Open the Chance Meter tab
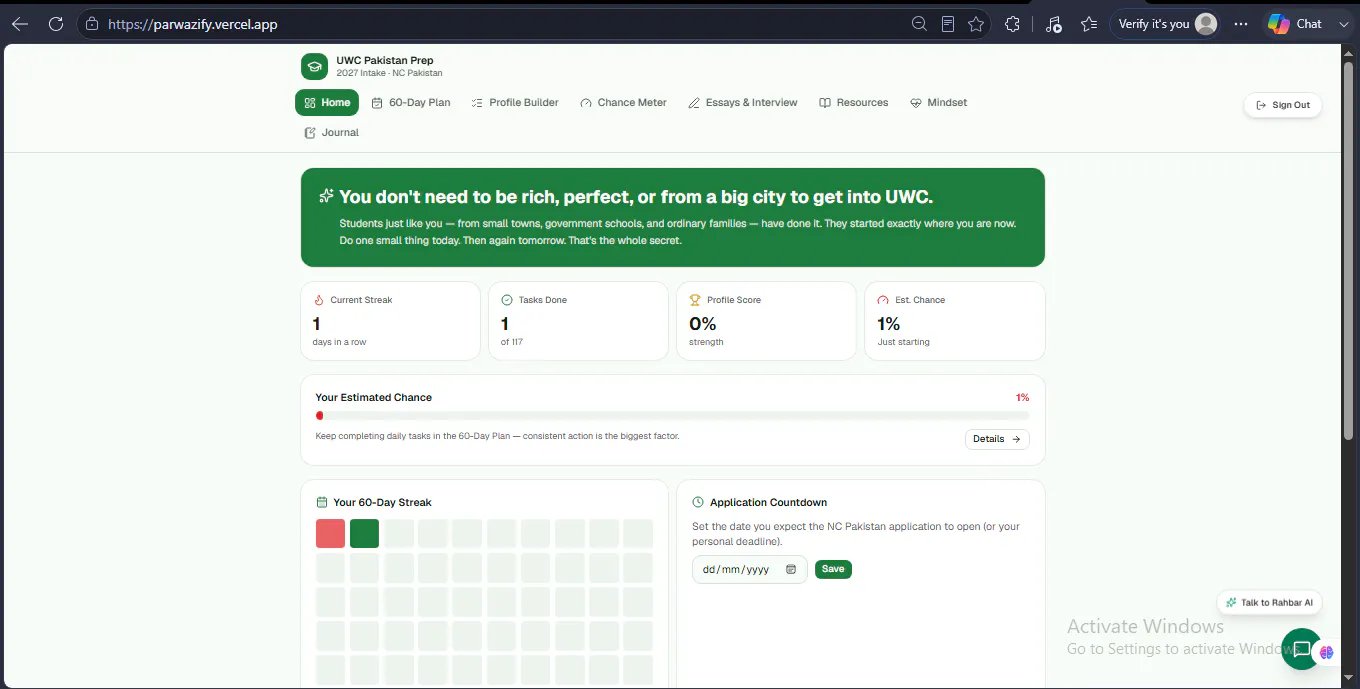This screenshot has width=1360, height=689. (x=623, y=103)
